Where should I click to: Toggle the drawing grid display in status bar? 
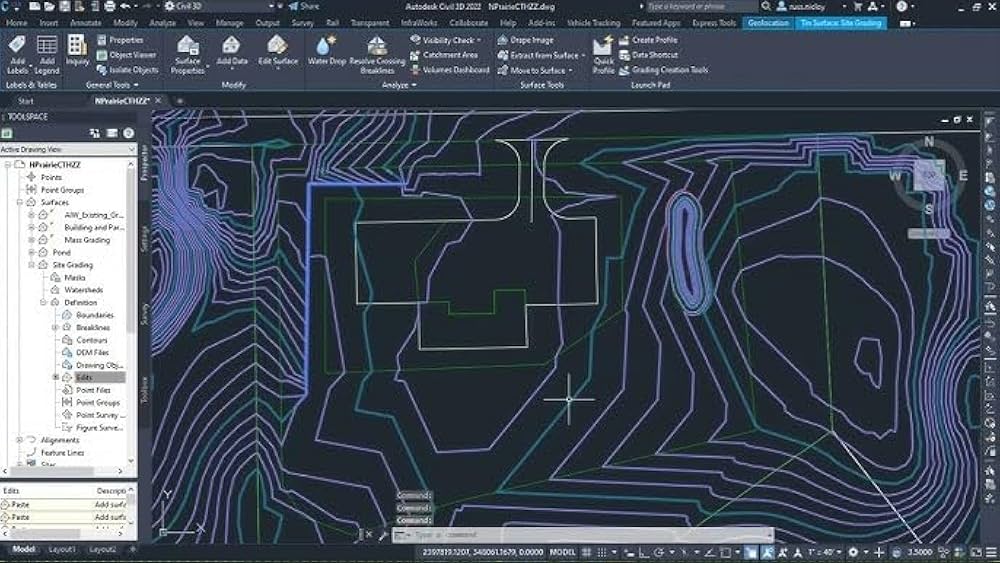tap(586, 552)
